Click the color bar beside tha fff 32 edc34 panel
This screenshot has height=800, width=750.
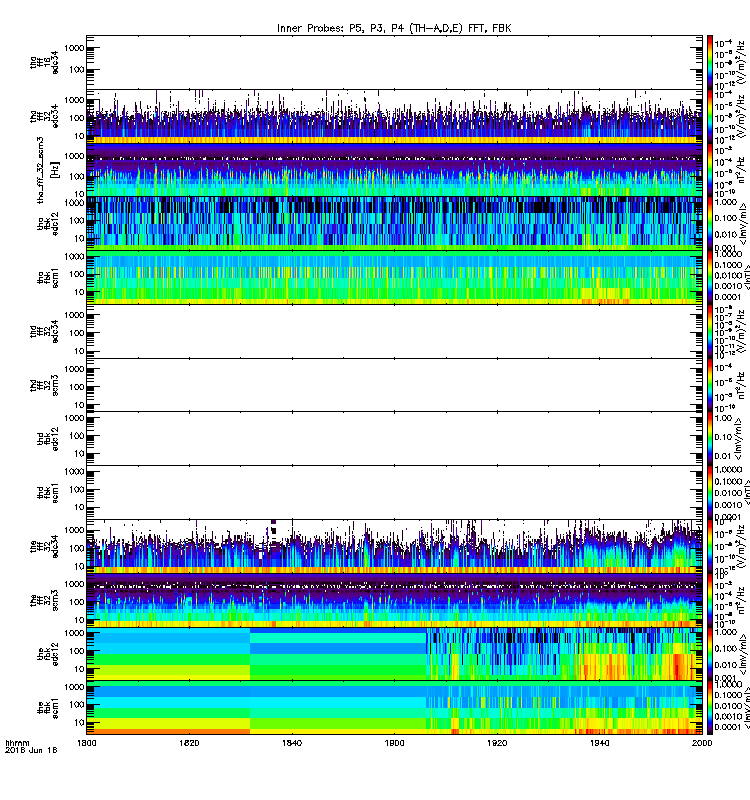[710, 116]
